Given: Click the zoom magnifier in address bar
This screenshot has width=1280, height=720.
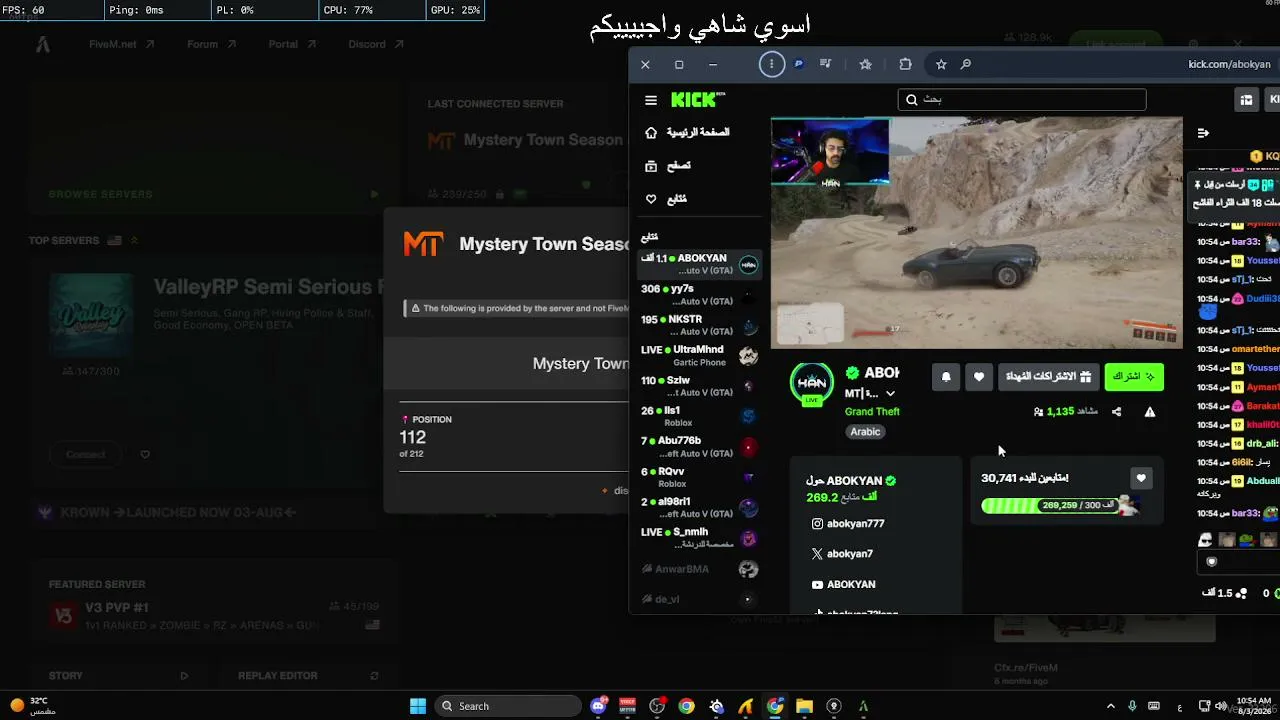Looking at the screenshot, I should [x=966, y=64].
